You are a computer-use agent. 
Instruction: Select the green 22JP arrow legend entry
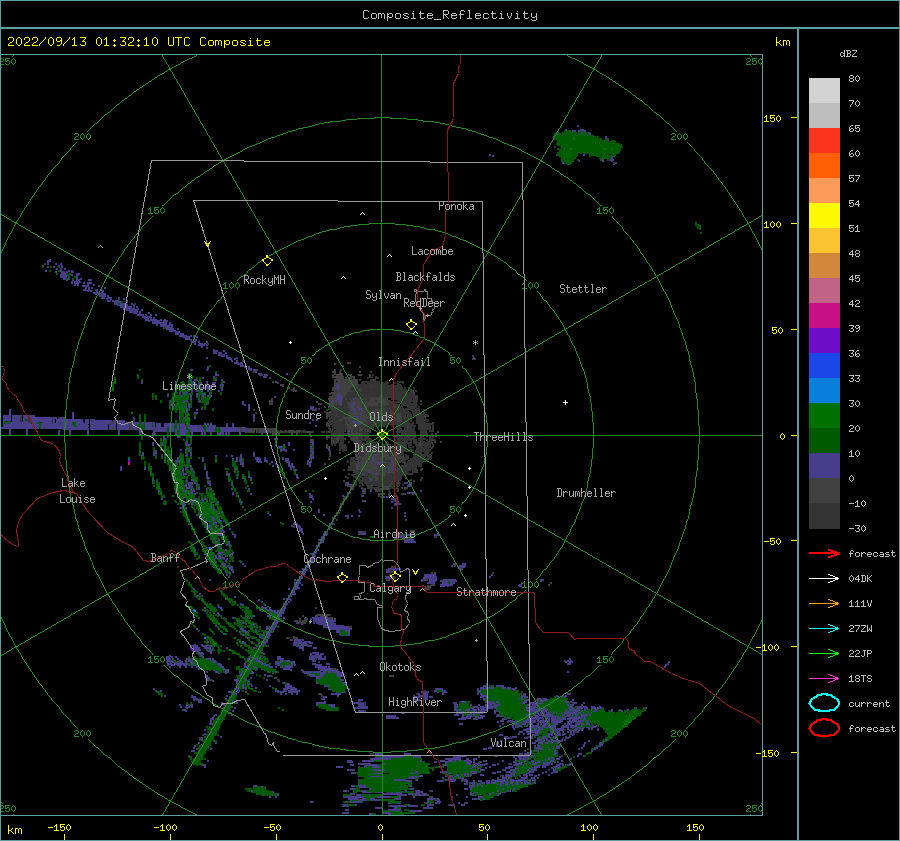824,653
